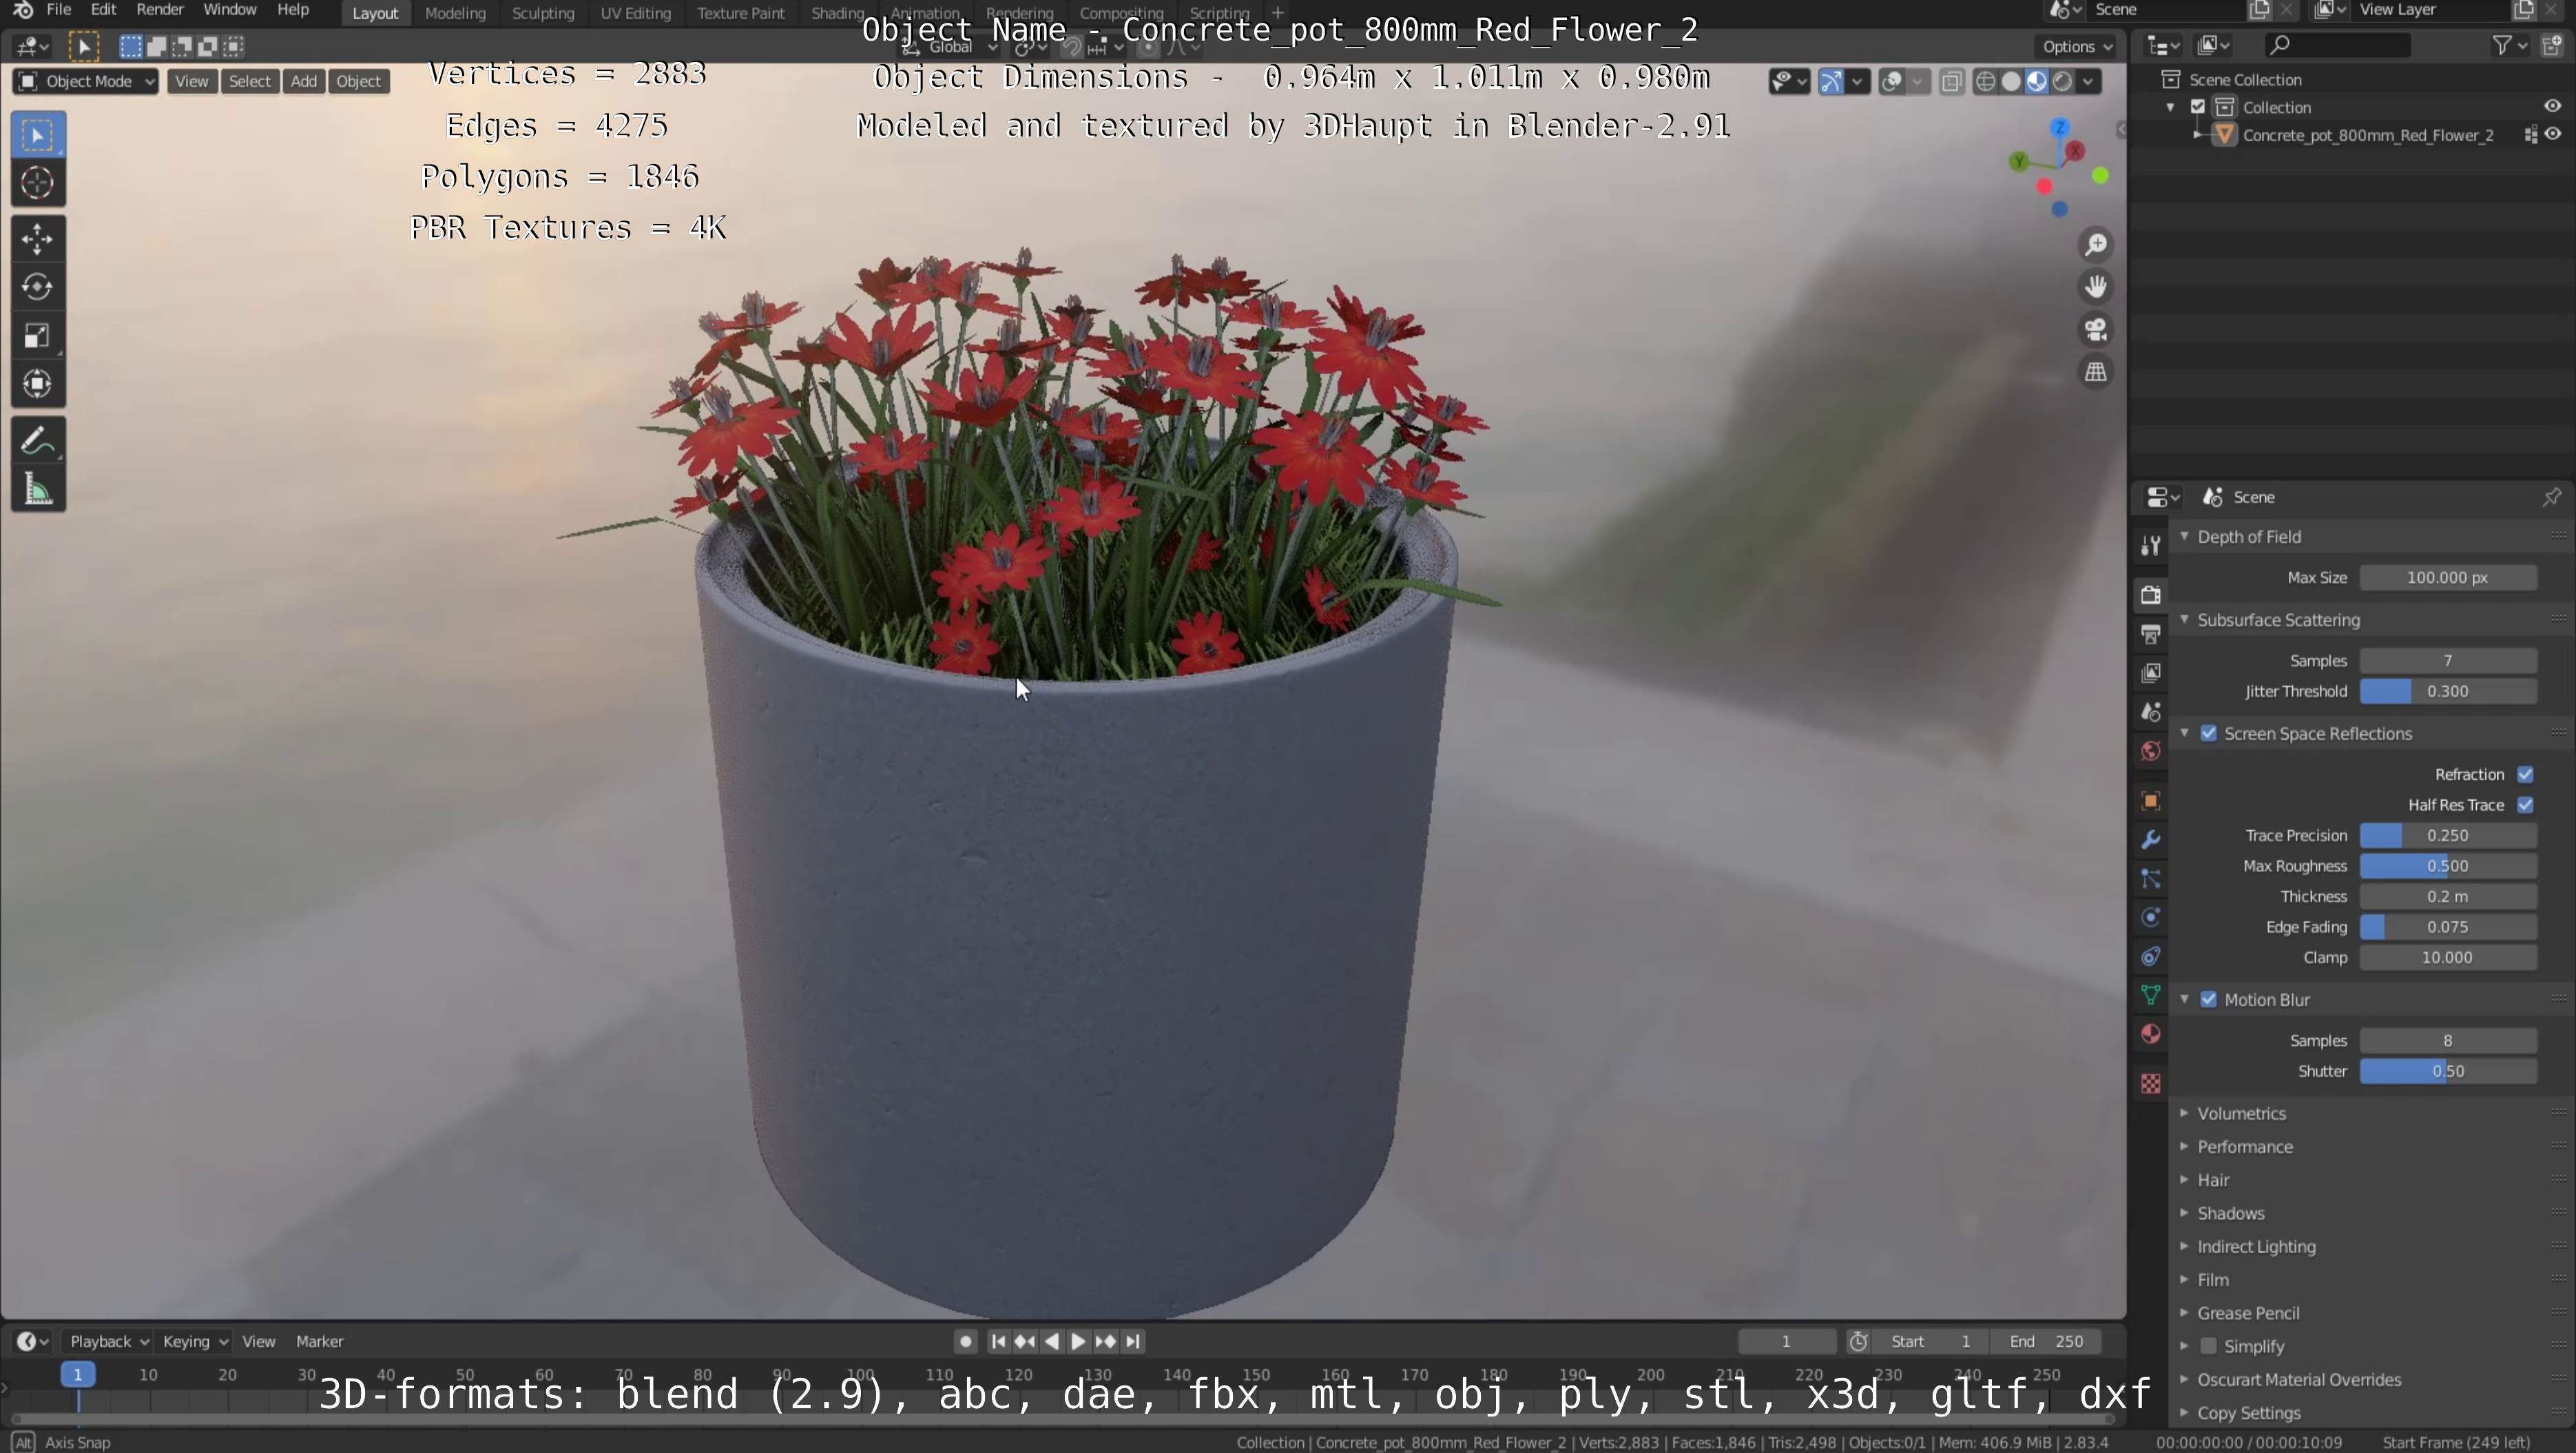This screenshot has height=1453, width=2576.
Task: Click the pan view hand icon
Action: click(2095, 287)
